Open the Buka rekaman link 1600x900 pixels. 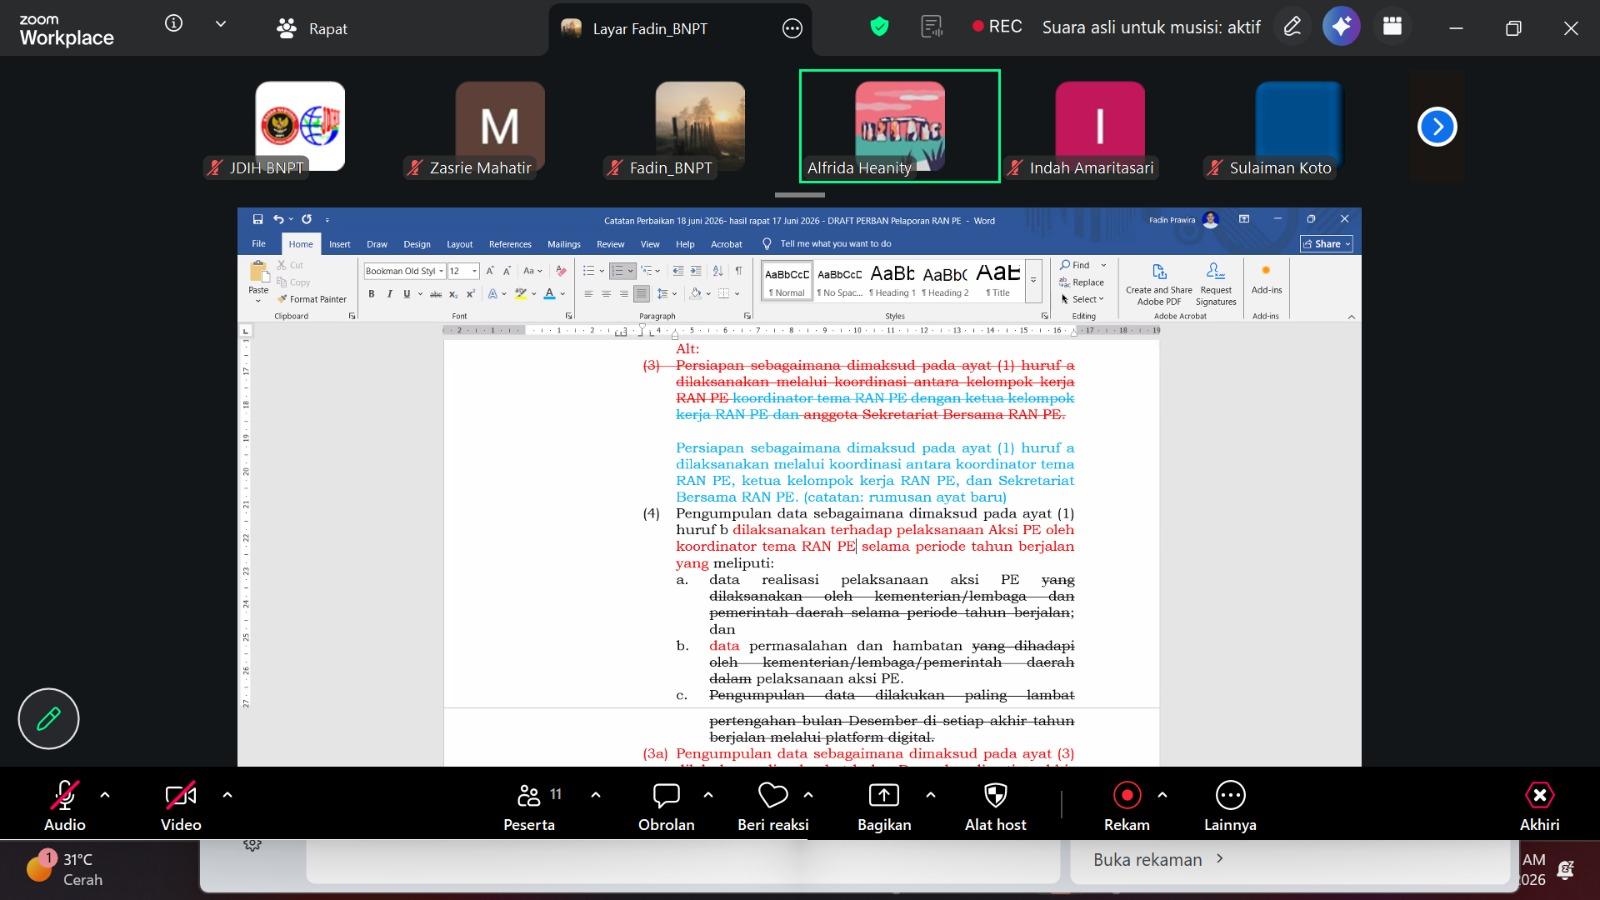[x=1158, y=859]
